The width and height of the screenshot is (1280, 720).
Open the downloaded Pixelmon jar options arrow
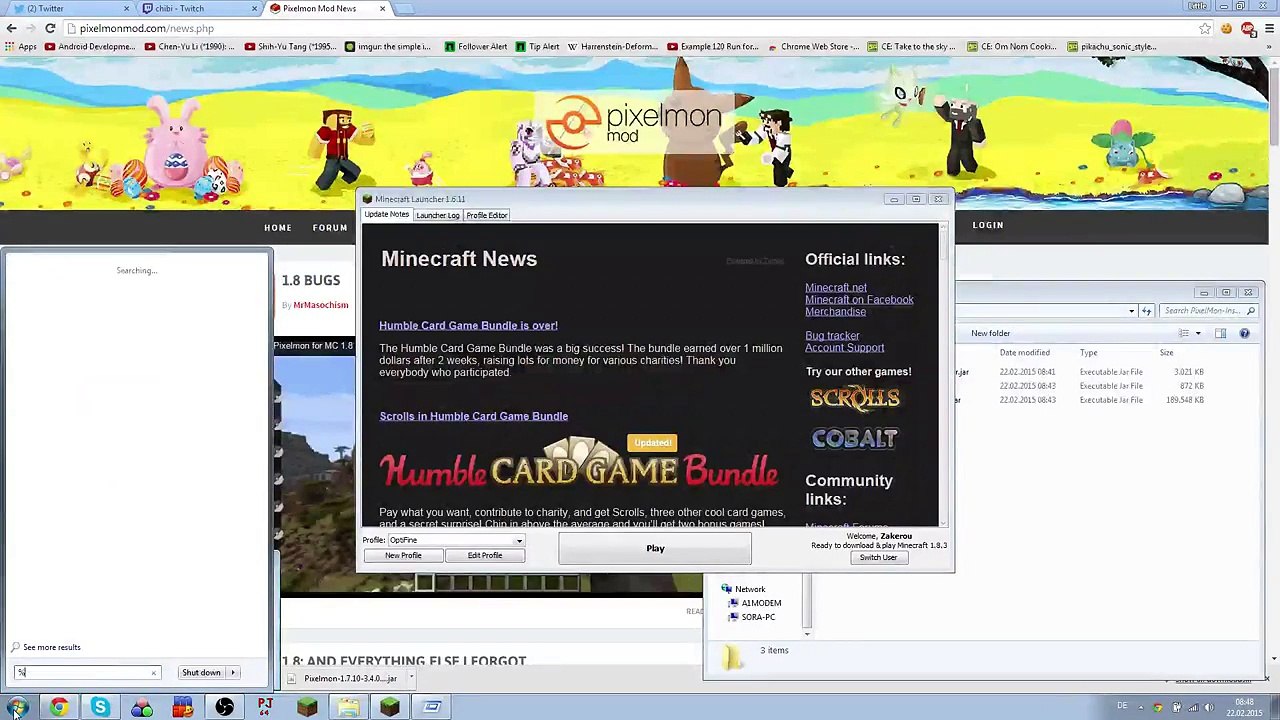(x=410, y=678)
